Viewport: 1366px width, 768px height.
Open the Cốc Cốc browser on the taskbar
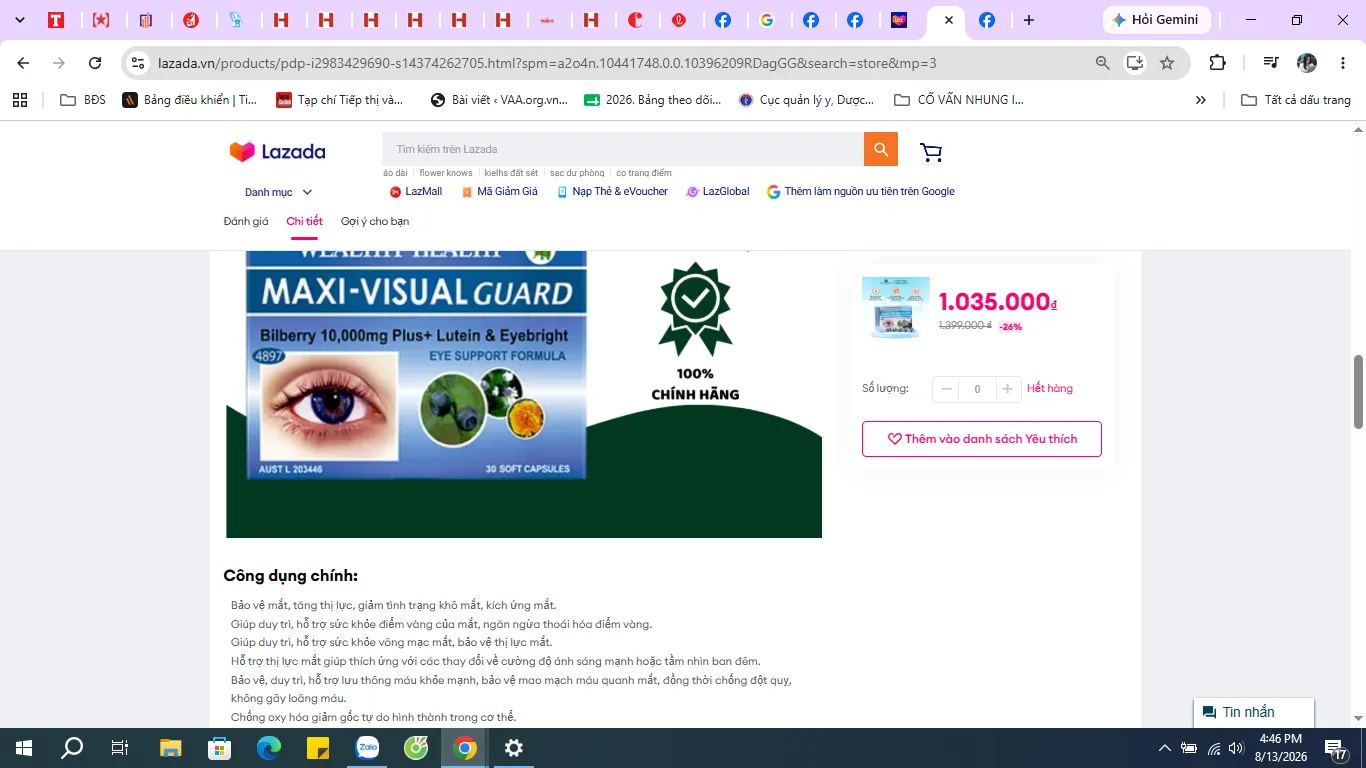coord(416,748)
